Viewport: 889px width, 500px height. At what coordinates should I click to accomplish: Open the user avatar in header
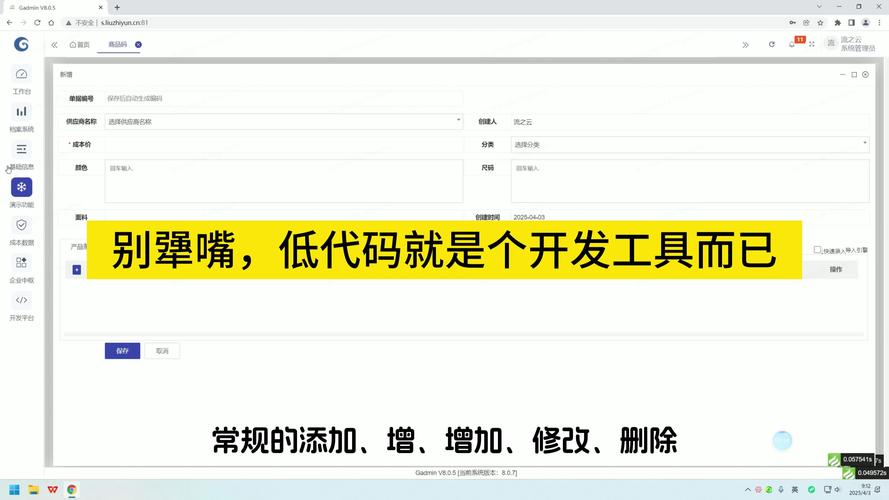(831, 44)
